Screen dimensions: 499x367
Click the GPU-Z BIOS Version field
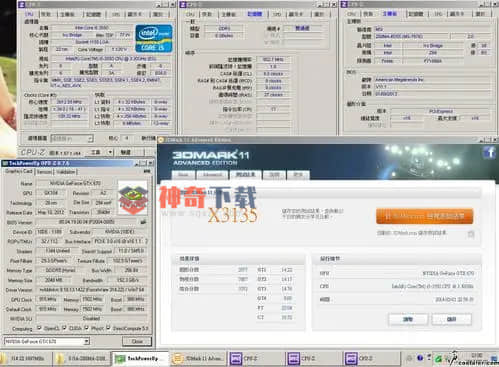[x=87, y=222]
